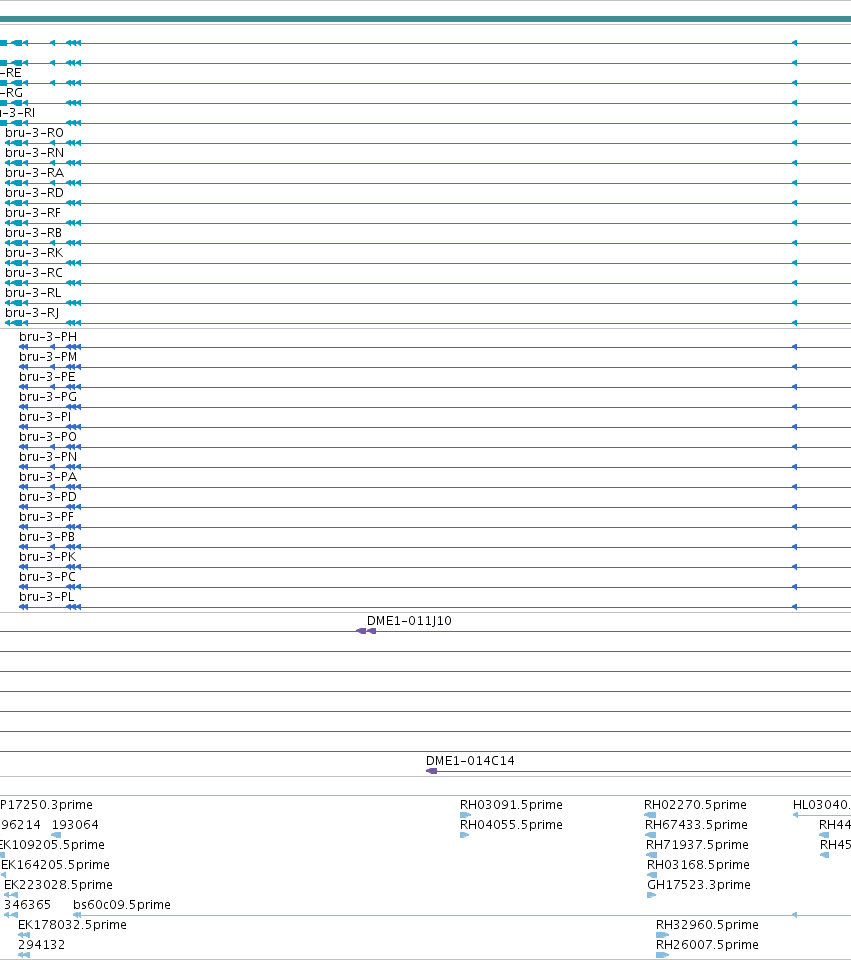Click the 193064 feature label
Viewport: 851px width, 960px height.
75,825
